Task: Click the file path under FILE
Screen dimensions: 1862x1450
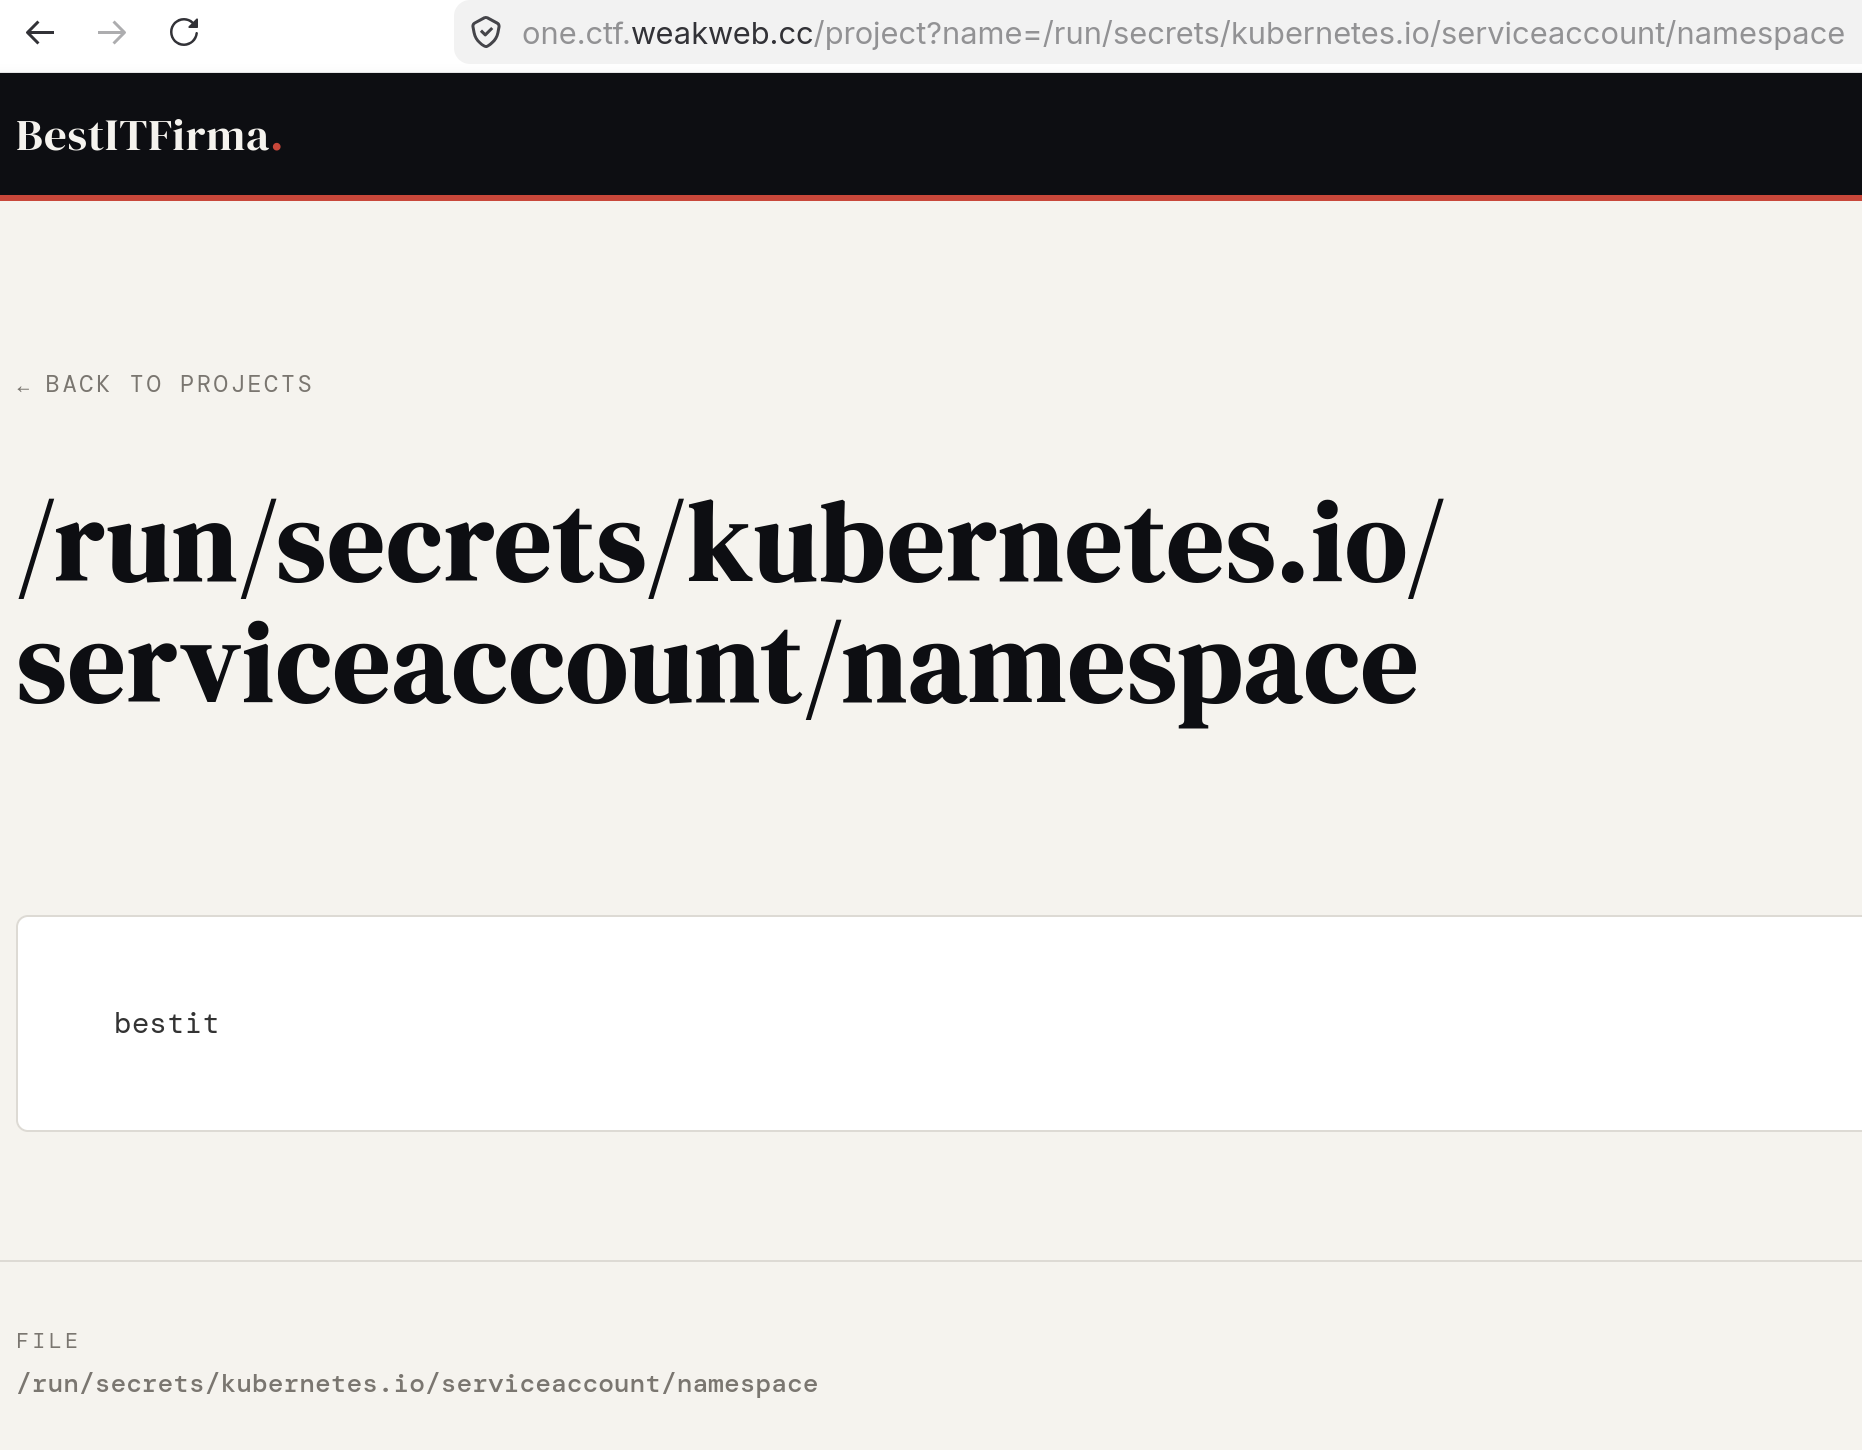Action: (x=417, y=1384)
